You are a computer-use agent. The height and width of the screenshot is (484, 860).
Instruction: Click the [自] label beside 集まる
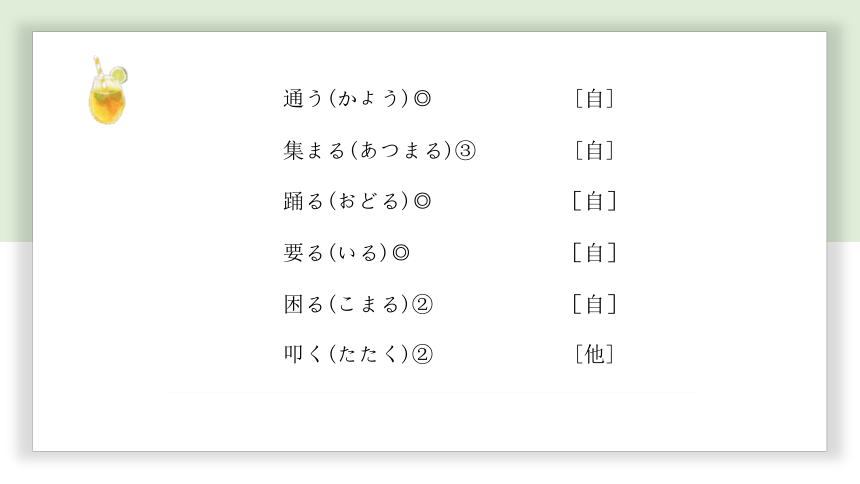coord(595,150)
